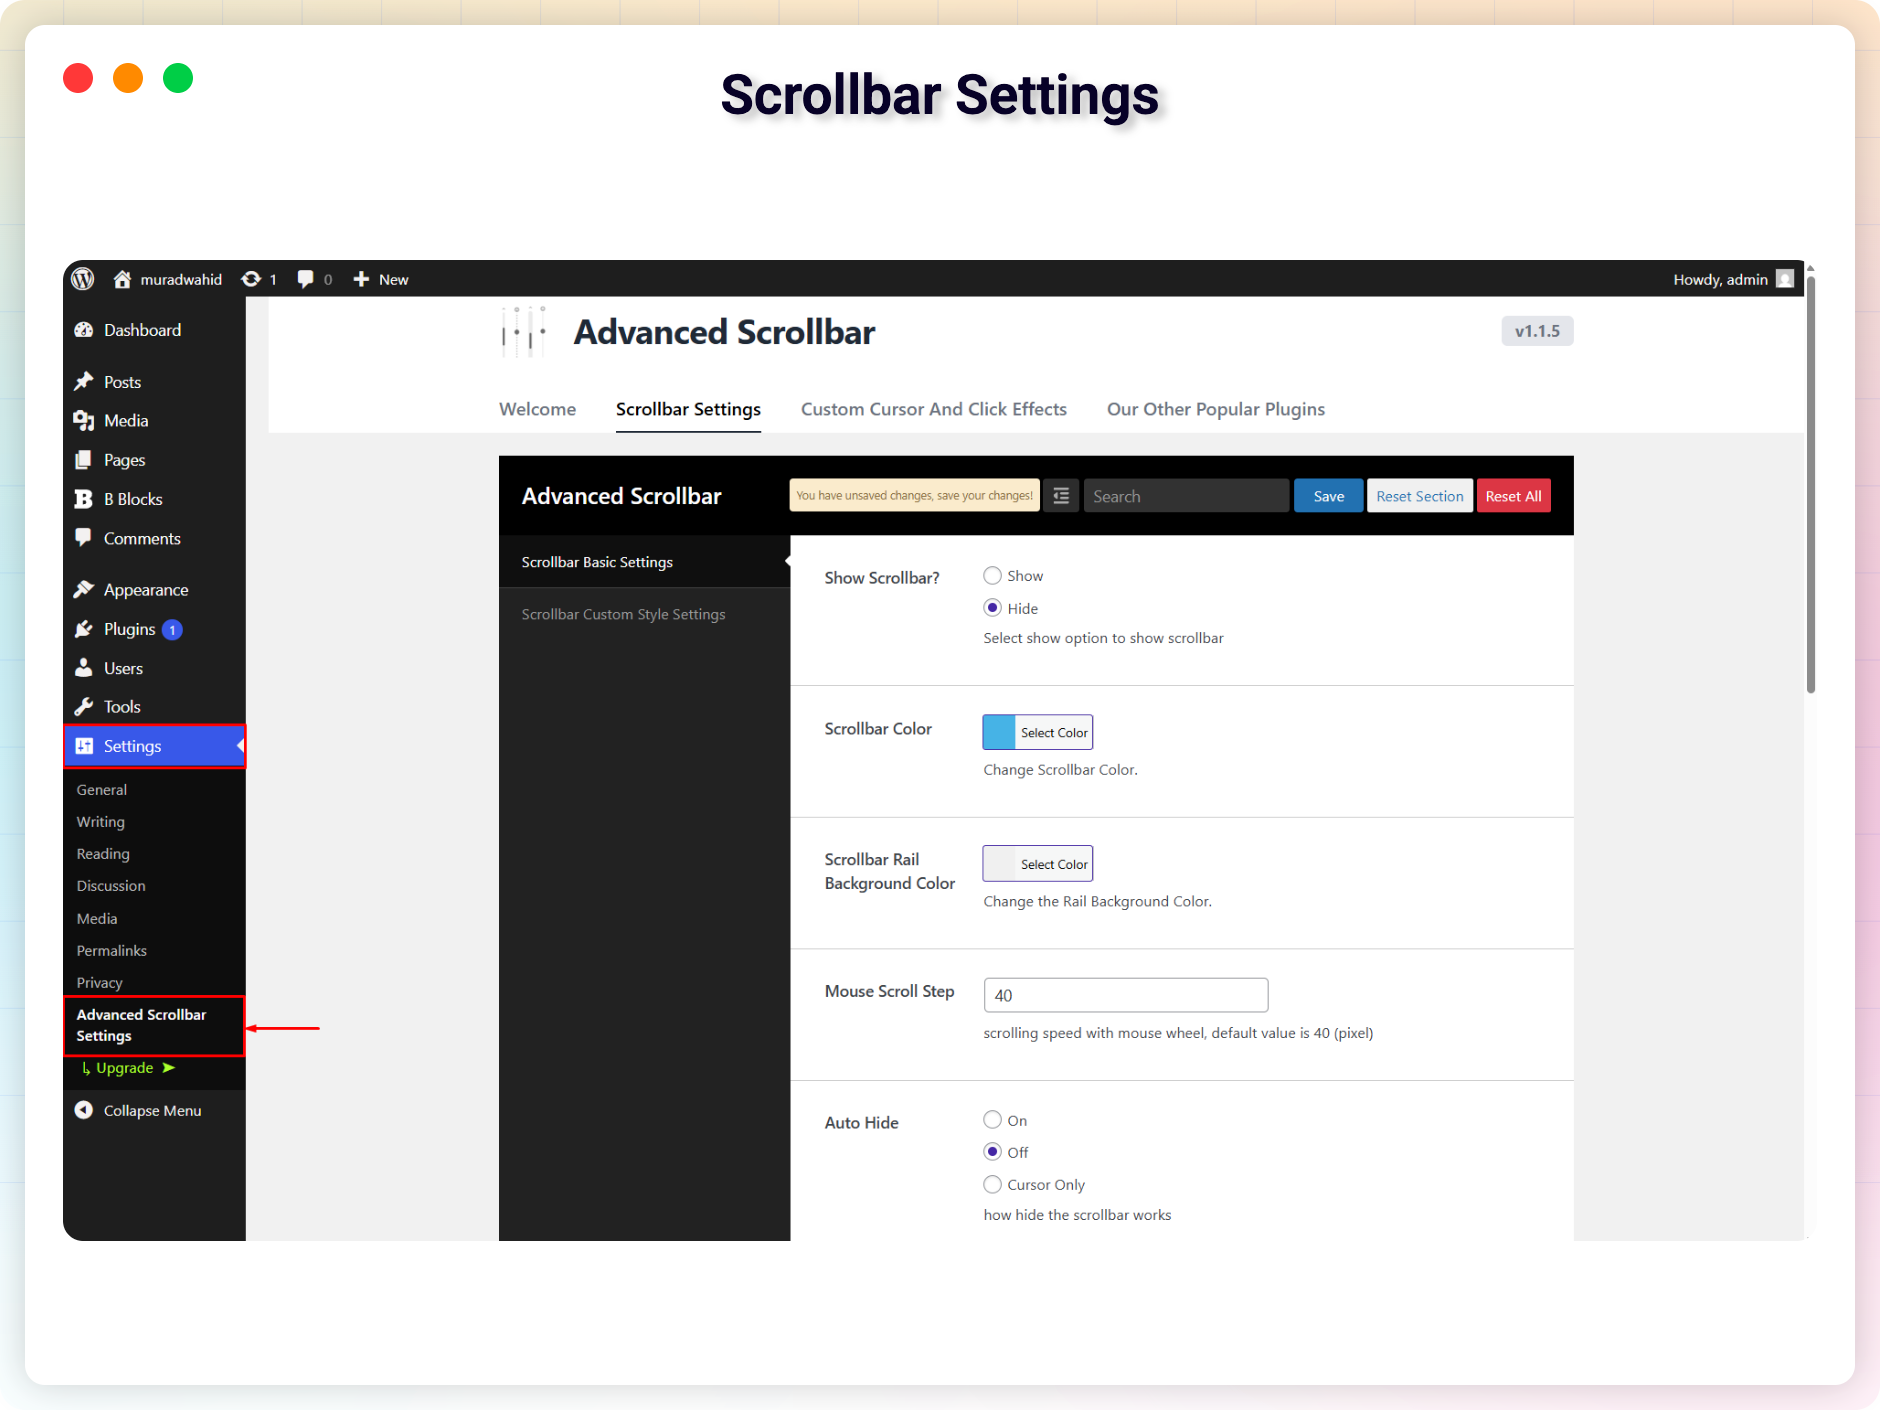Screen dimensions: 1880x1410
Task: Select Scrollbar Basic Settings section
Action: [644, 562]
